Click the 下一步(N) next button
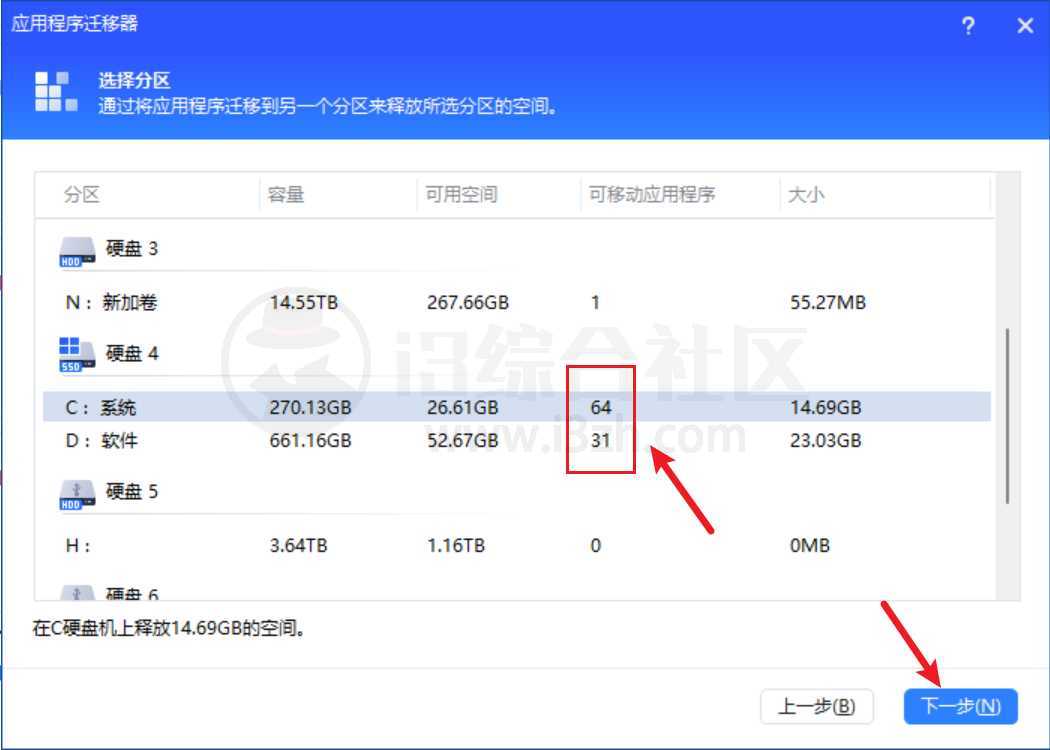 coord(961,706)
